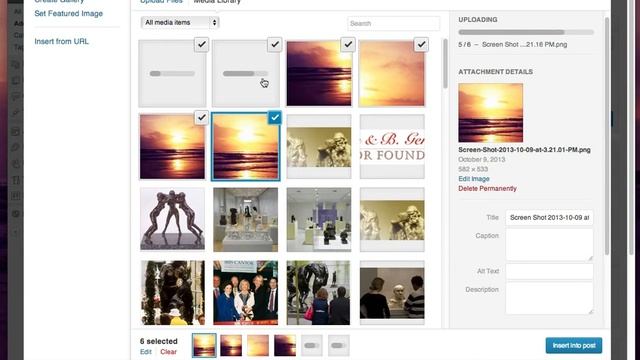Uncheck the blue checkmark on highlighted sunset
Image resolution: width=640 pixels, height=360 pixels.
click(x=275, y=118)
